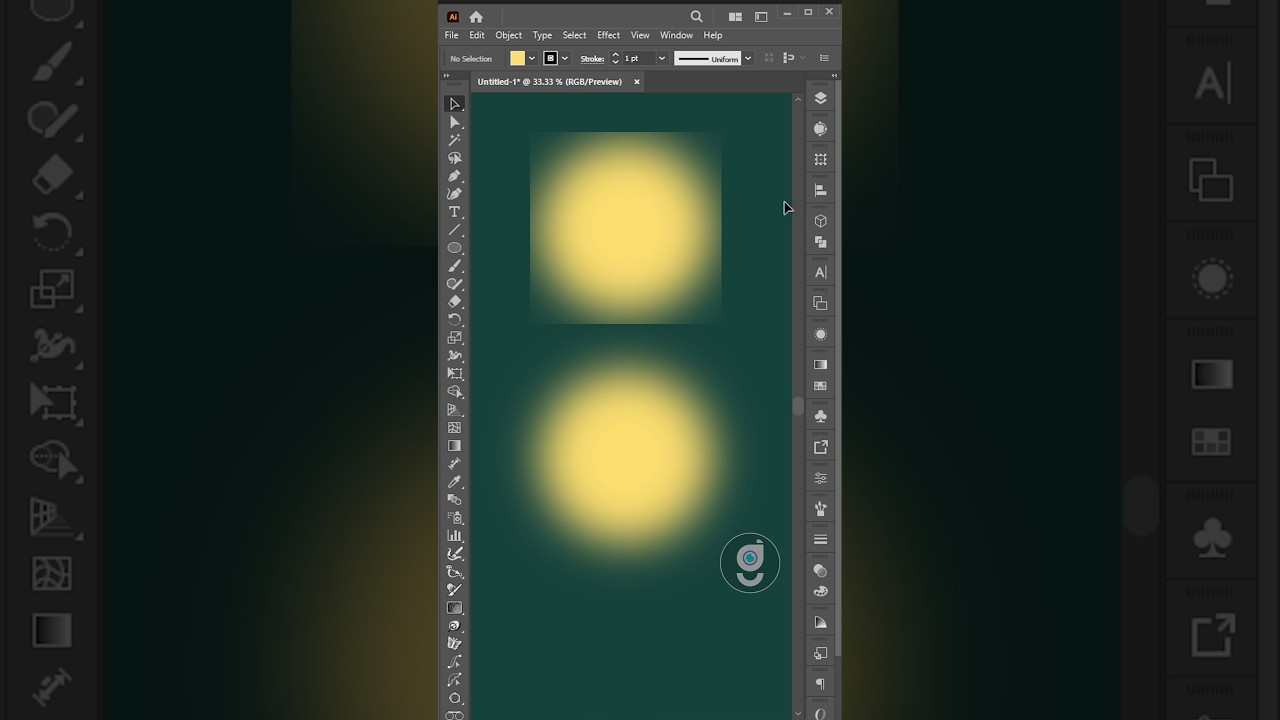
Task: Select the Rotate tool
Action: coord(454,320)
